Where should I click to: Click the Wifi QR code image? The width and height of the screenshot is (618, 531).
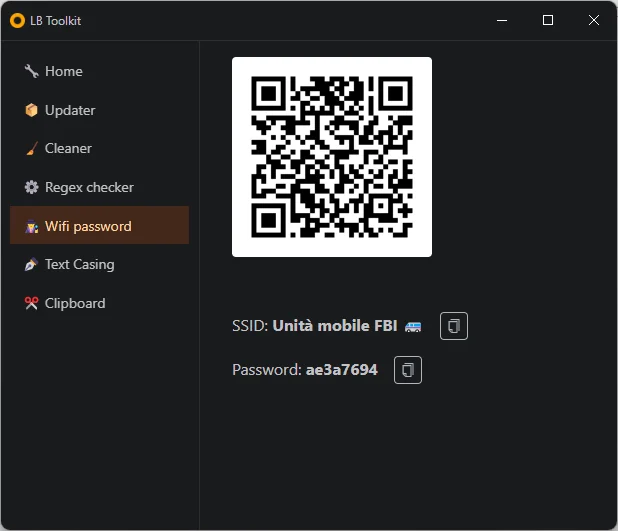coord(332,157)
